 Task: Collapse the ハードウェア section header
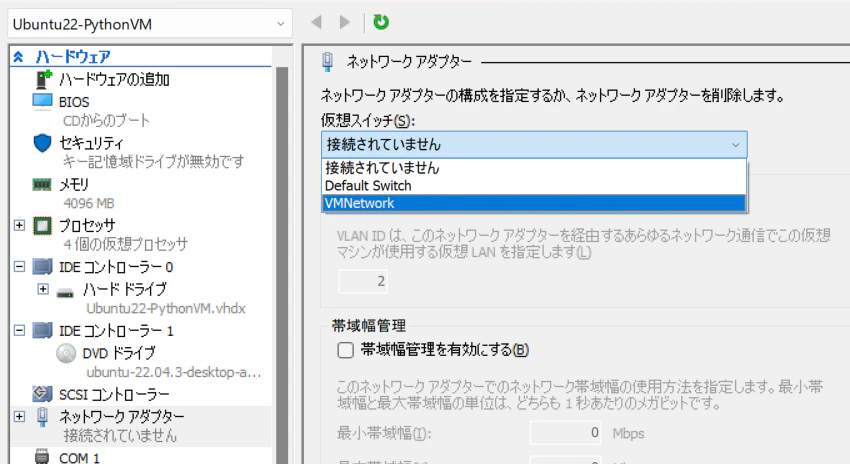point(18,56)
